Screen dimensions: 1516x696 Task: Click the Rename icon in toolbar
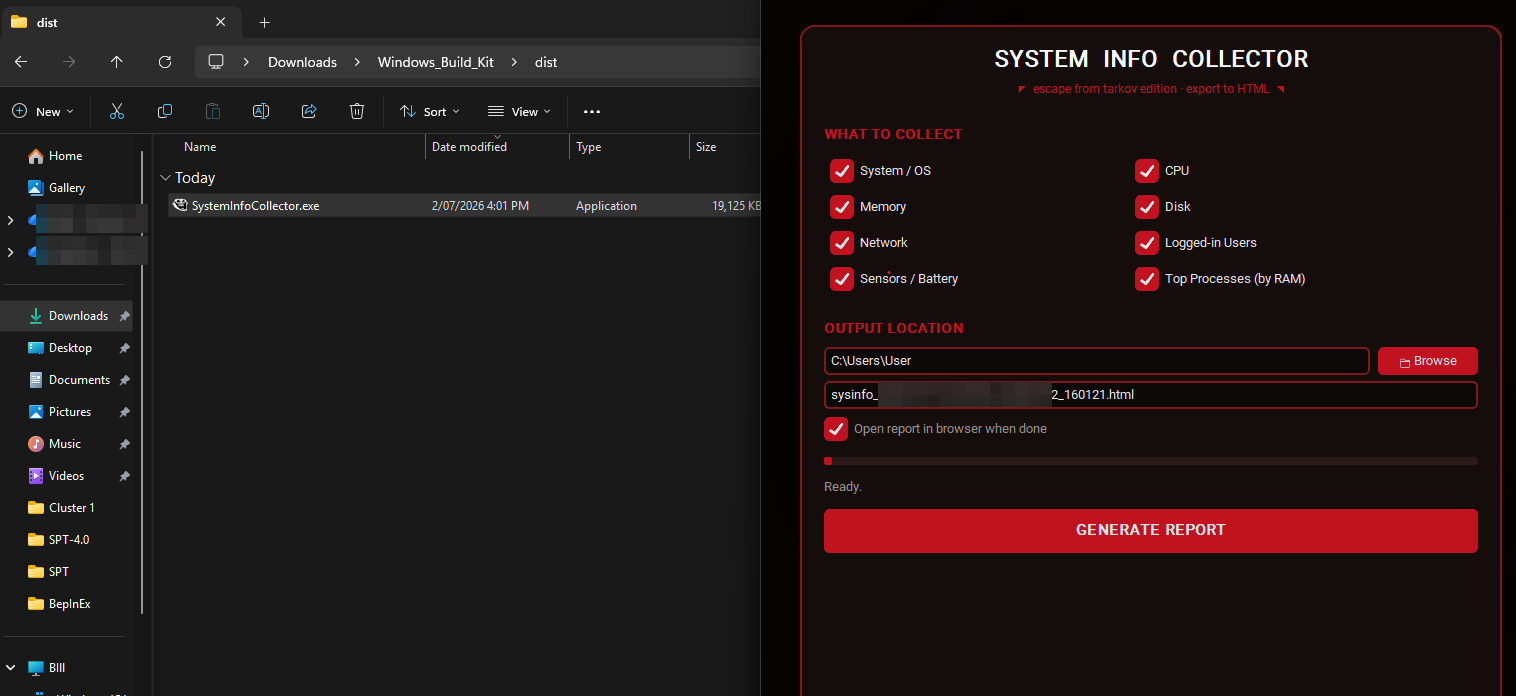[x=261, y=111]
